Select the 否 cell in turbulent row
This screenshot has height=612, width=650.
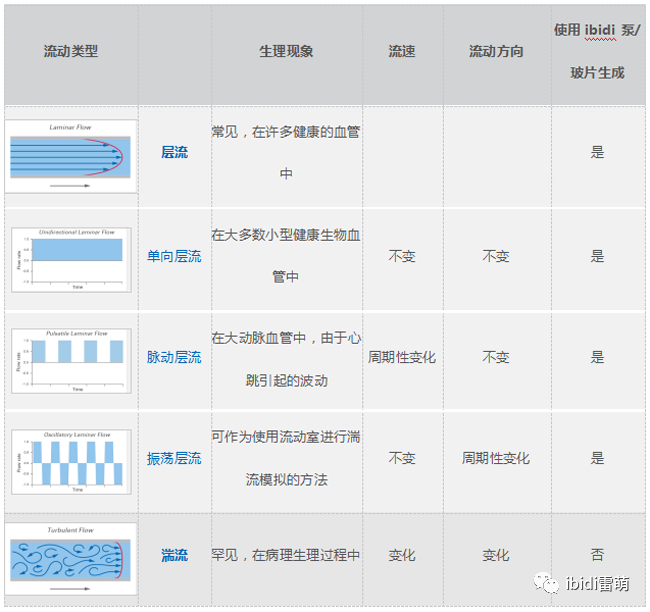[597, 555]
